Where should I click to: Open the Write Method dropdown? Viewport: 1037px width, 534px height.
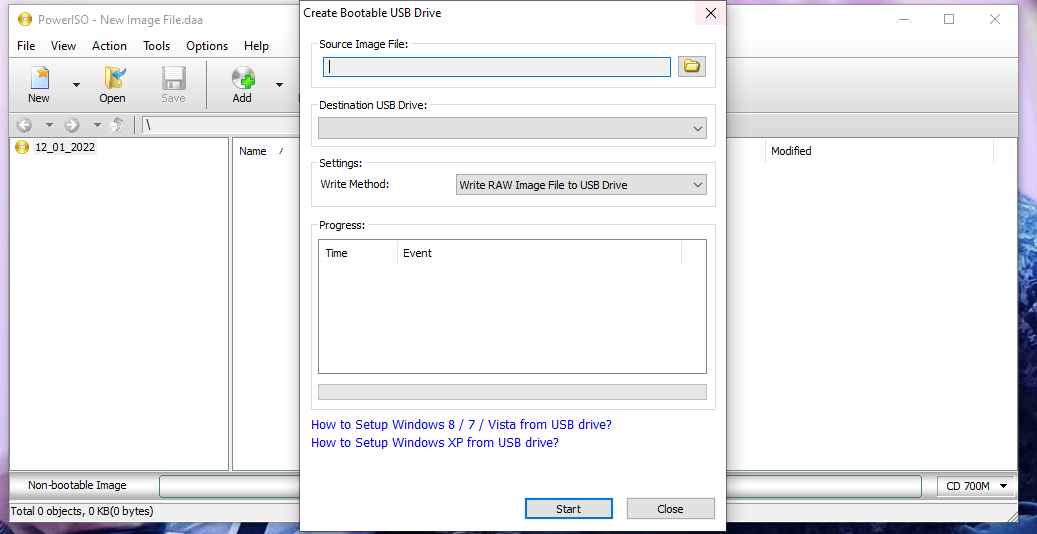click(581, 185)
